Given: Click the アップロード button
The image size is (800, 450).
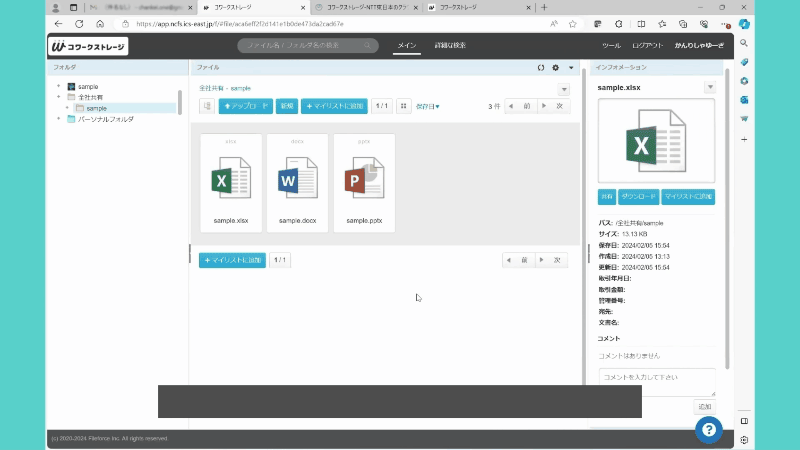Looking at the screenshot, I should tap(245, 105).
